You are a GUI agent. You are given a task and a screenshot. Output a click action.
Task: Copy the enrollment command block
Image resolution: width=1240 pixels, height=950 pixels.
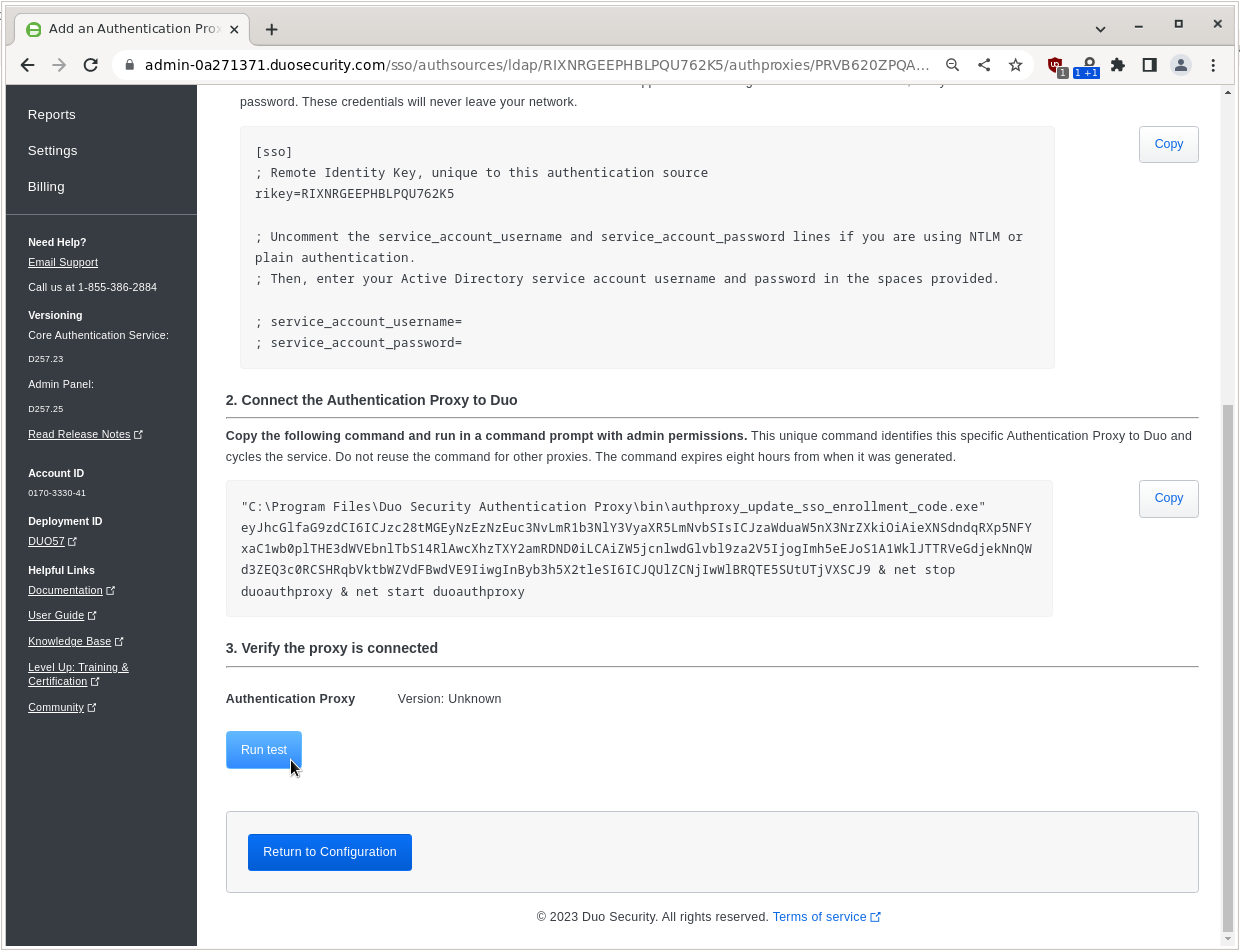[1168, 498]
